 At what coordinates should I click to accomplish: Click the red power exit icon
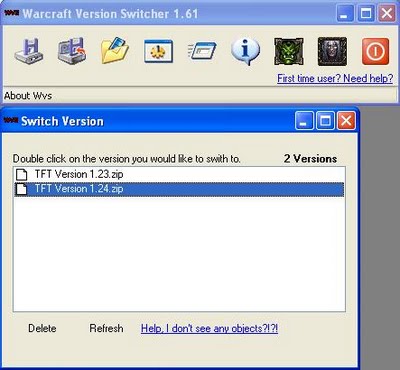coord(375,51)
